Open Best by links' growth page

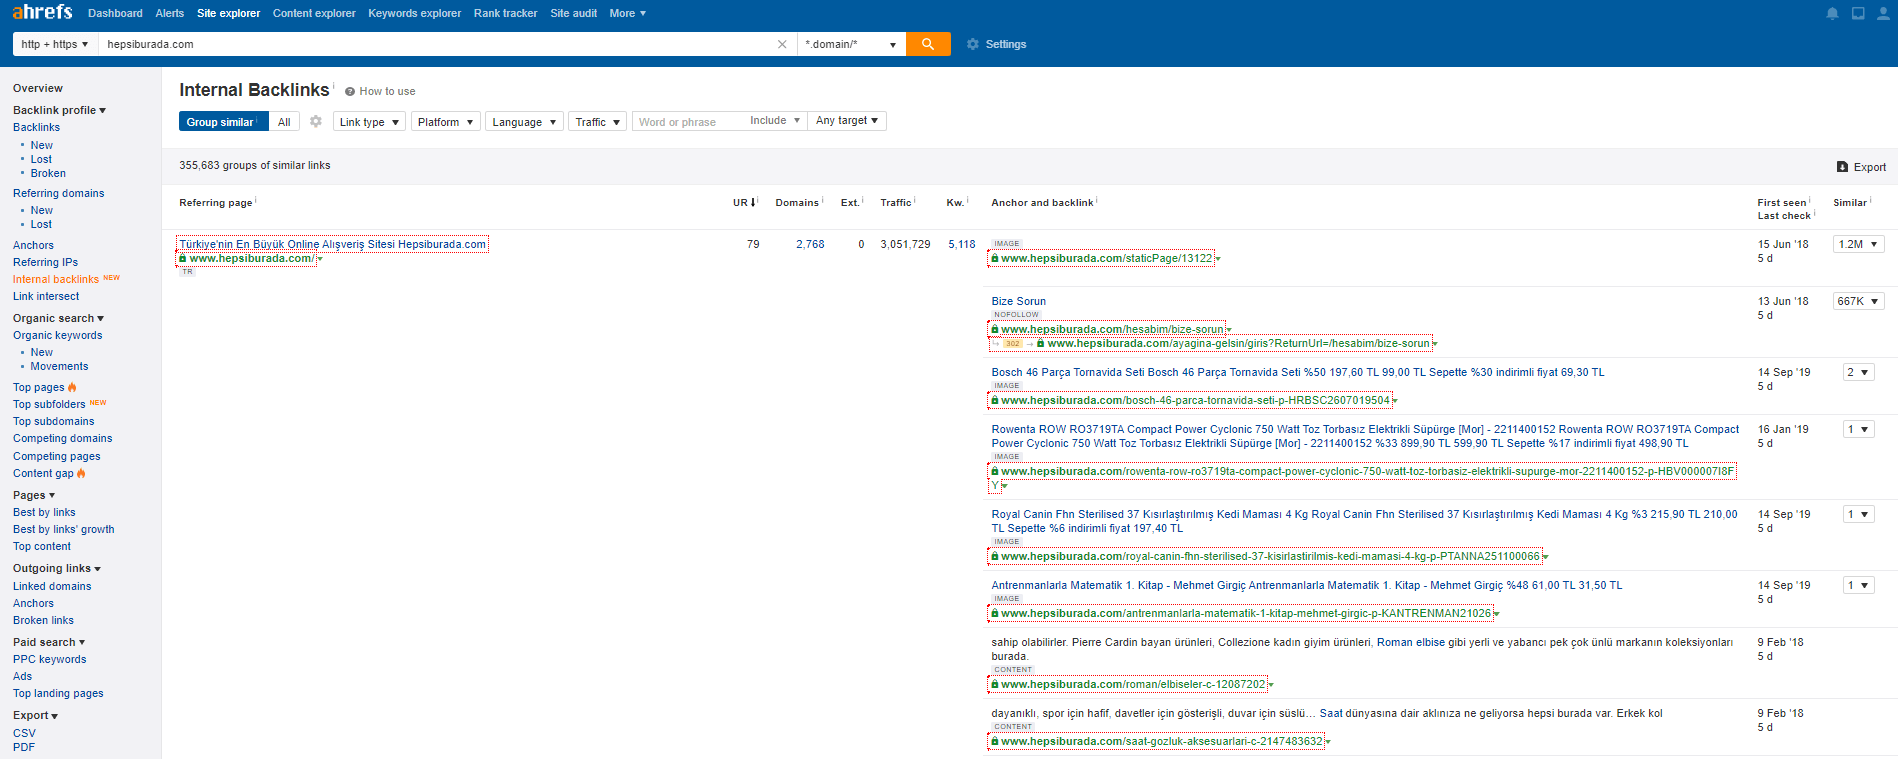[x=64, y=529]
